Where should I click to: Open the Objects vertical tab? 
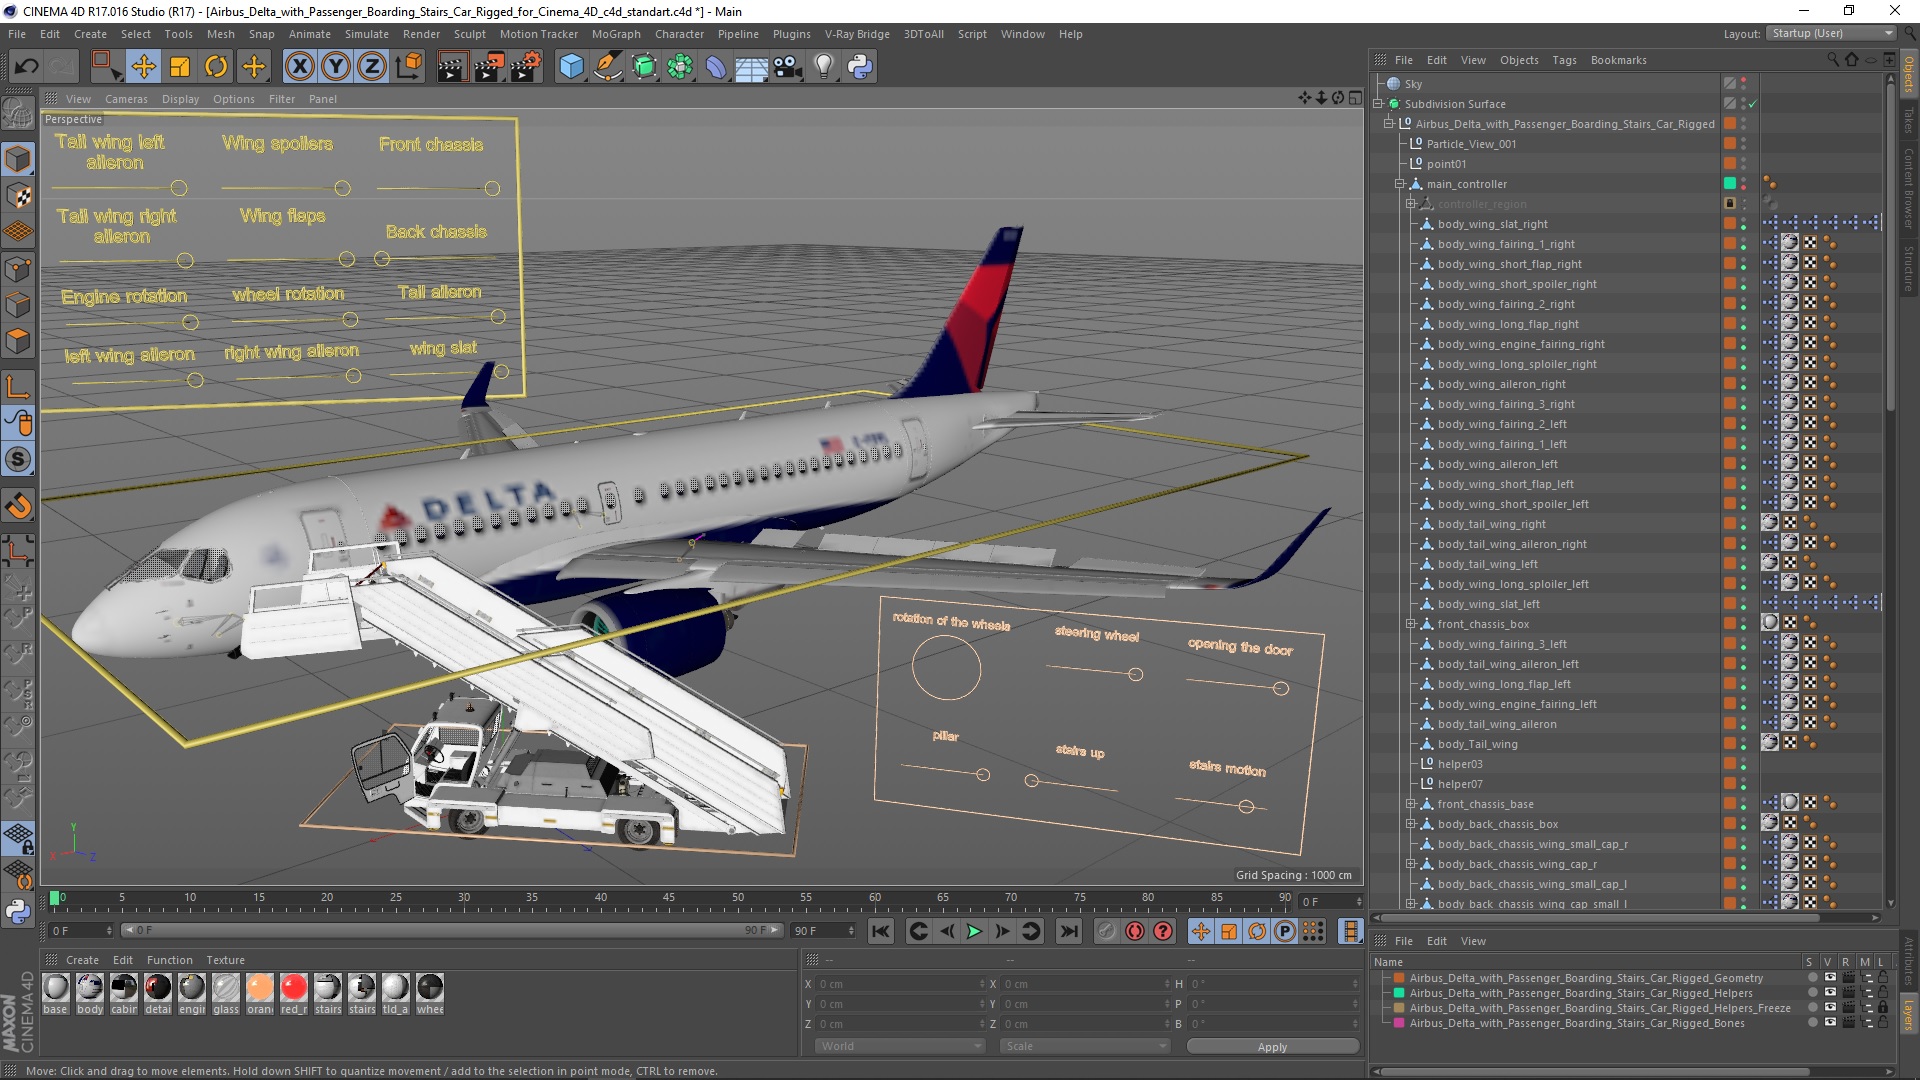(1909, 75)
